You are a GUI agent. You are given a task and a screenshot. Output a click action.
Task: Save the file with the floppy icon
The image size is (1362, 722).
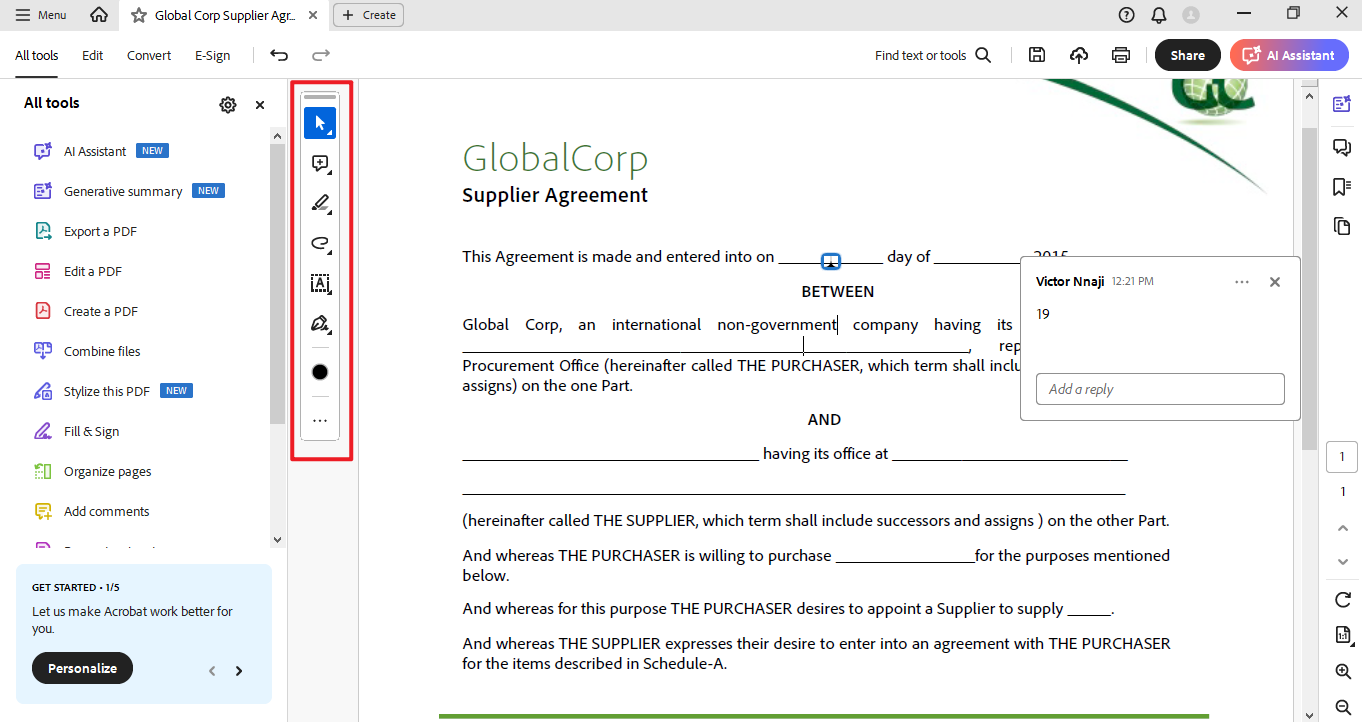1037,56
